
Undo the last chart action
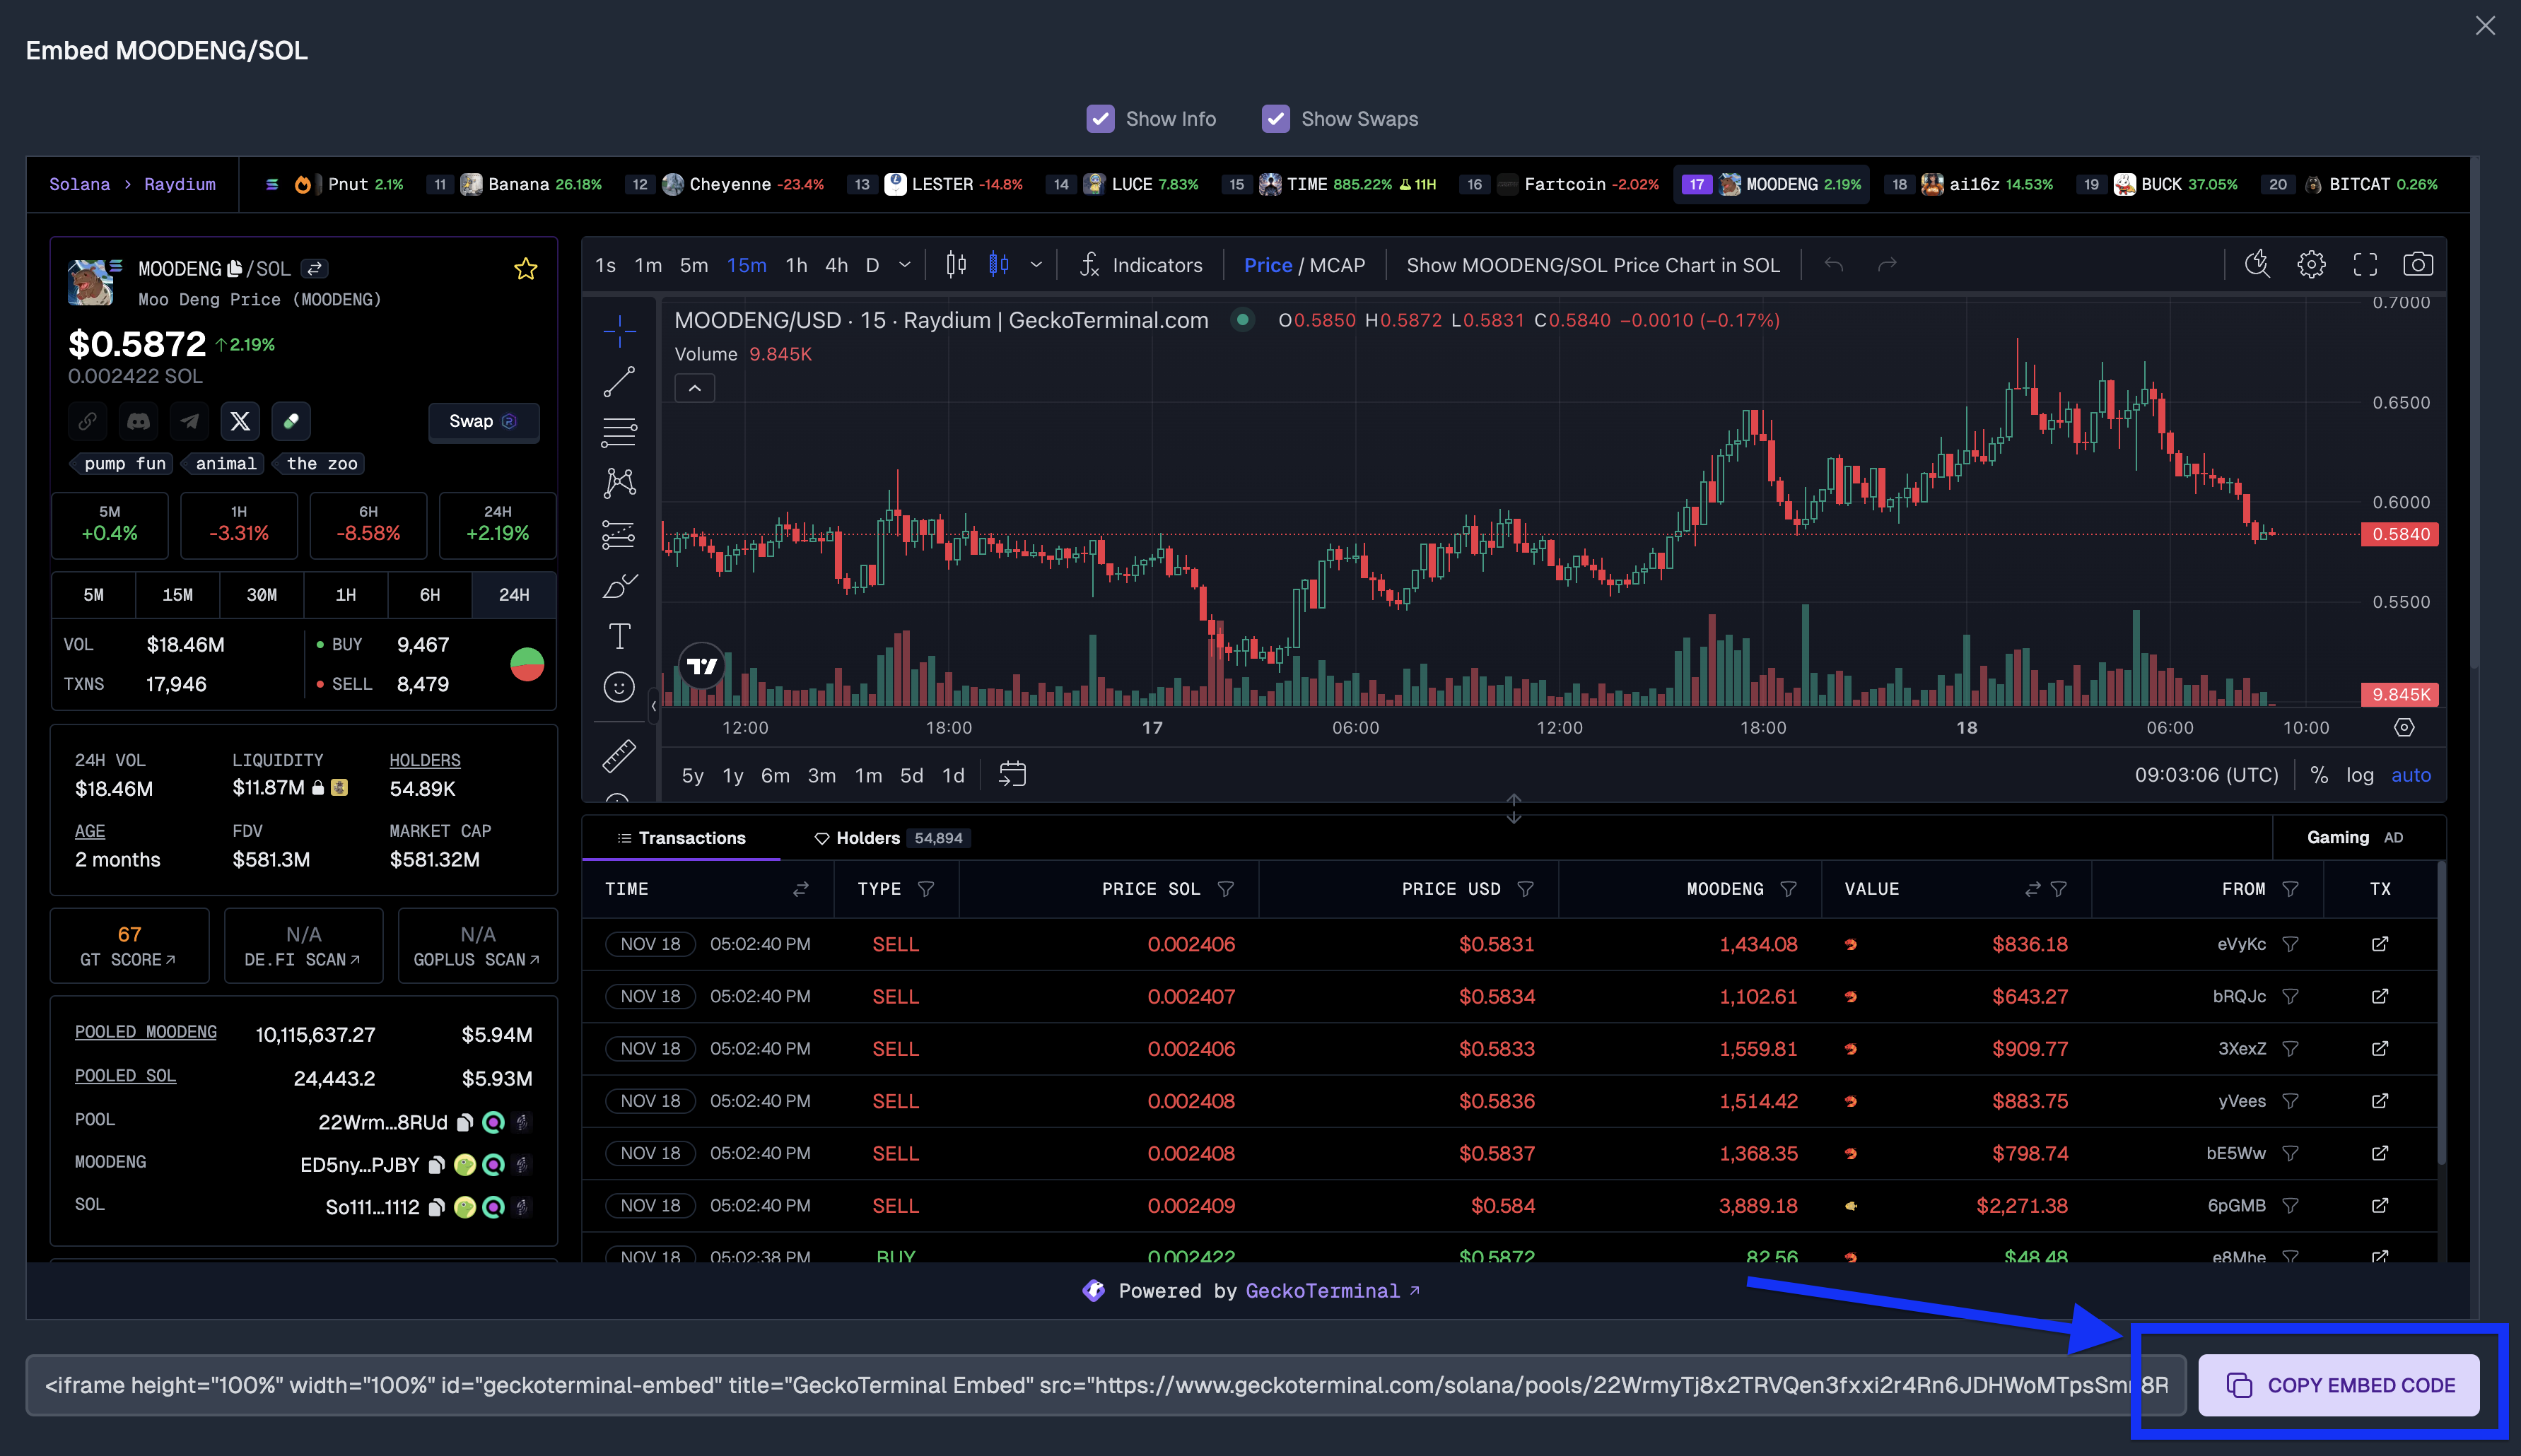pyautogui.click(x=1833, y=265)
